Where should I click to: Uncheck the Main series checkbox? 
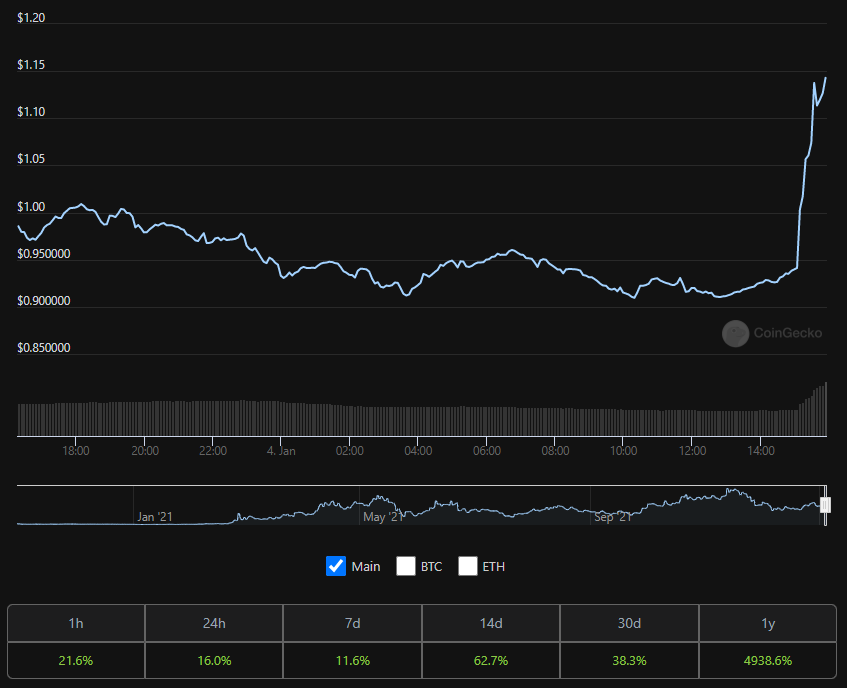pos(336,566)
